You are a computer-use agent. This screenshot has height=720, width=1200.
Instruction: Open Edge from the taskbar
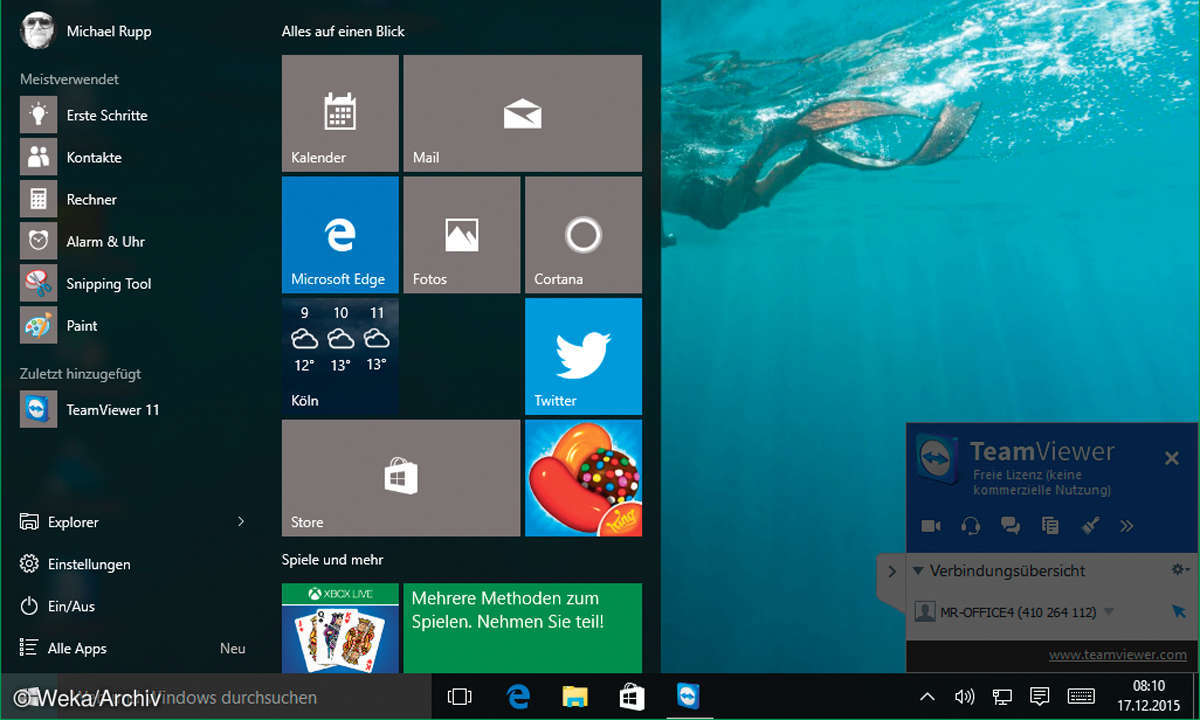coord(518,697)
